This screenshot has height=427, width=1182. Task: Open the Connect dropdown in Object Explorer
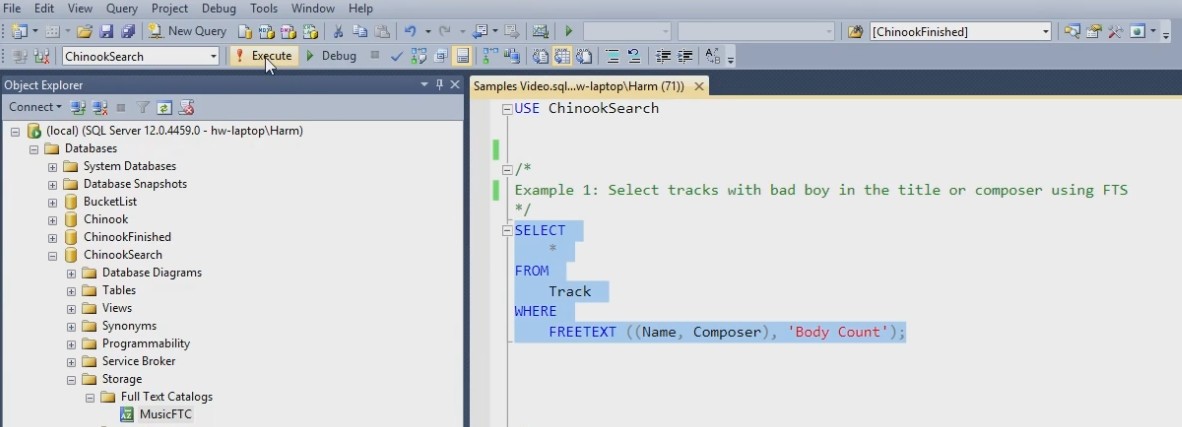click(35, 107)
